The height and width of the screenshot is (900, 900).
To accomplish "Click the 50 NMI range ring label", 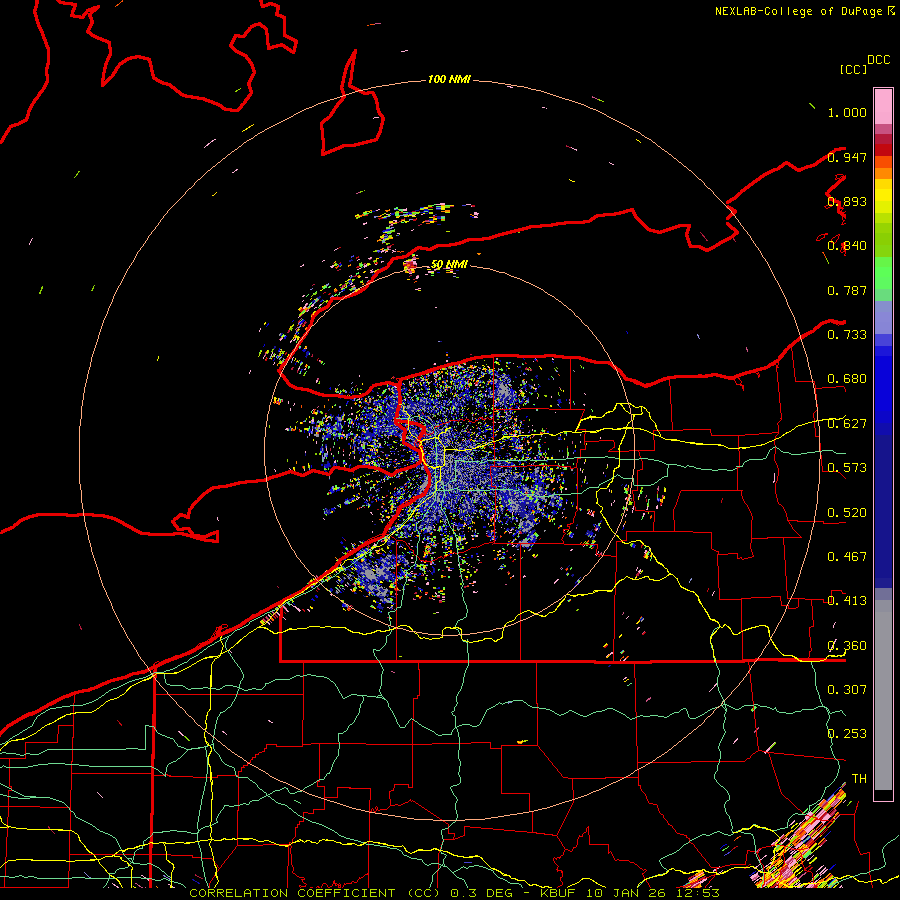I will [449, 264].
